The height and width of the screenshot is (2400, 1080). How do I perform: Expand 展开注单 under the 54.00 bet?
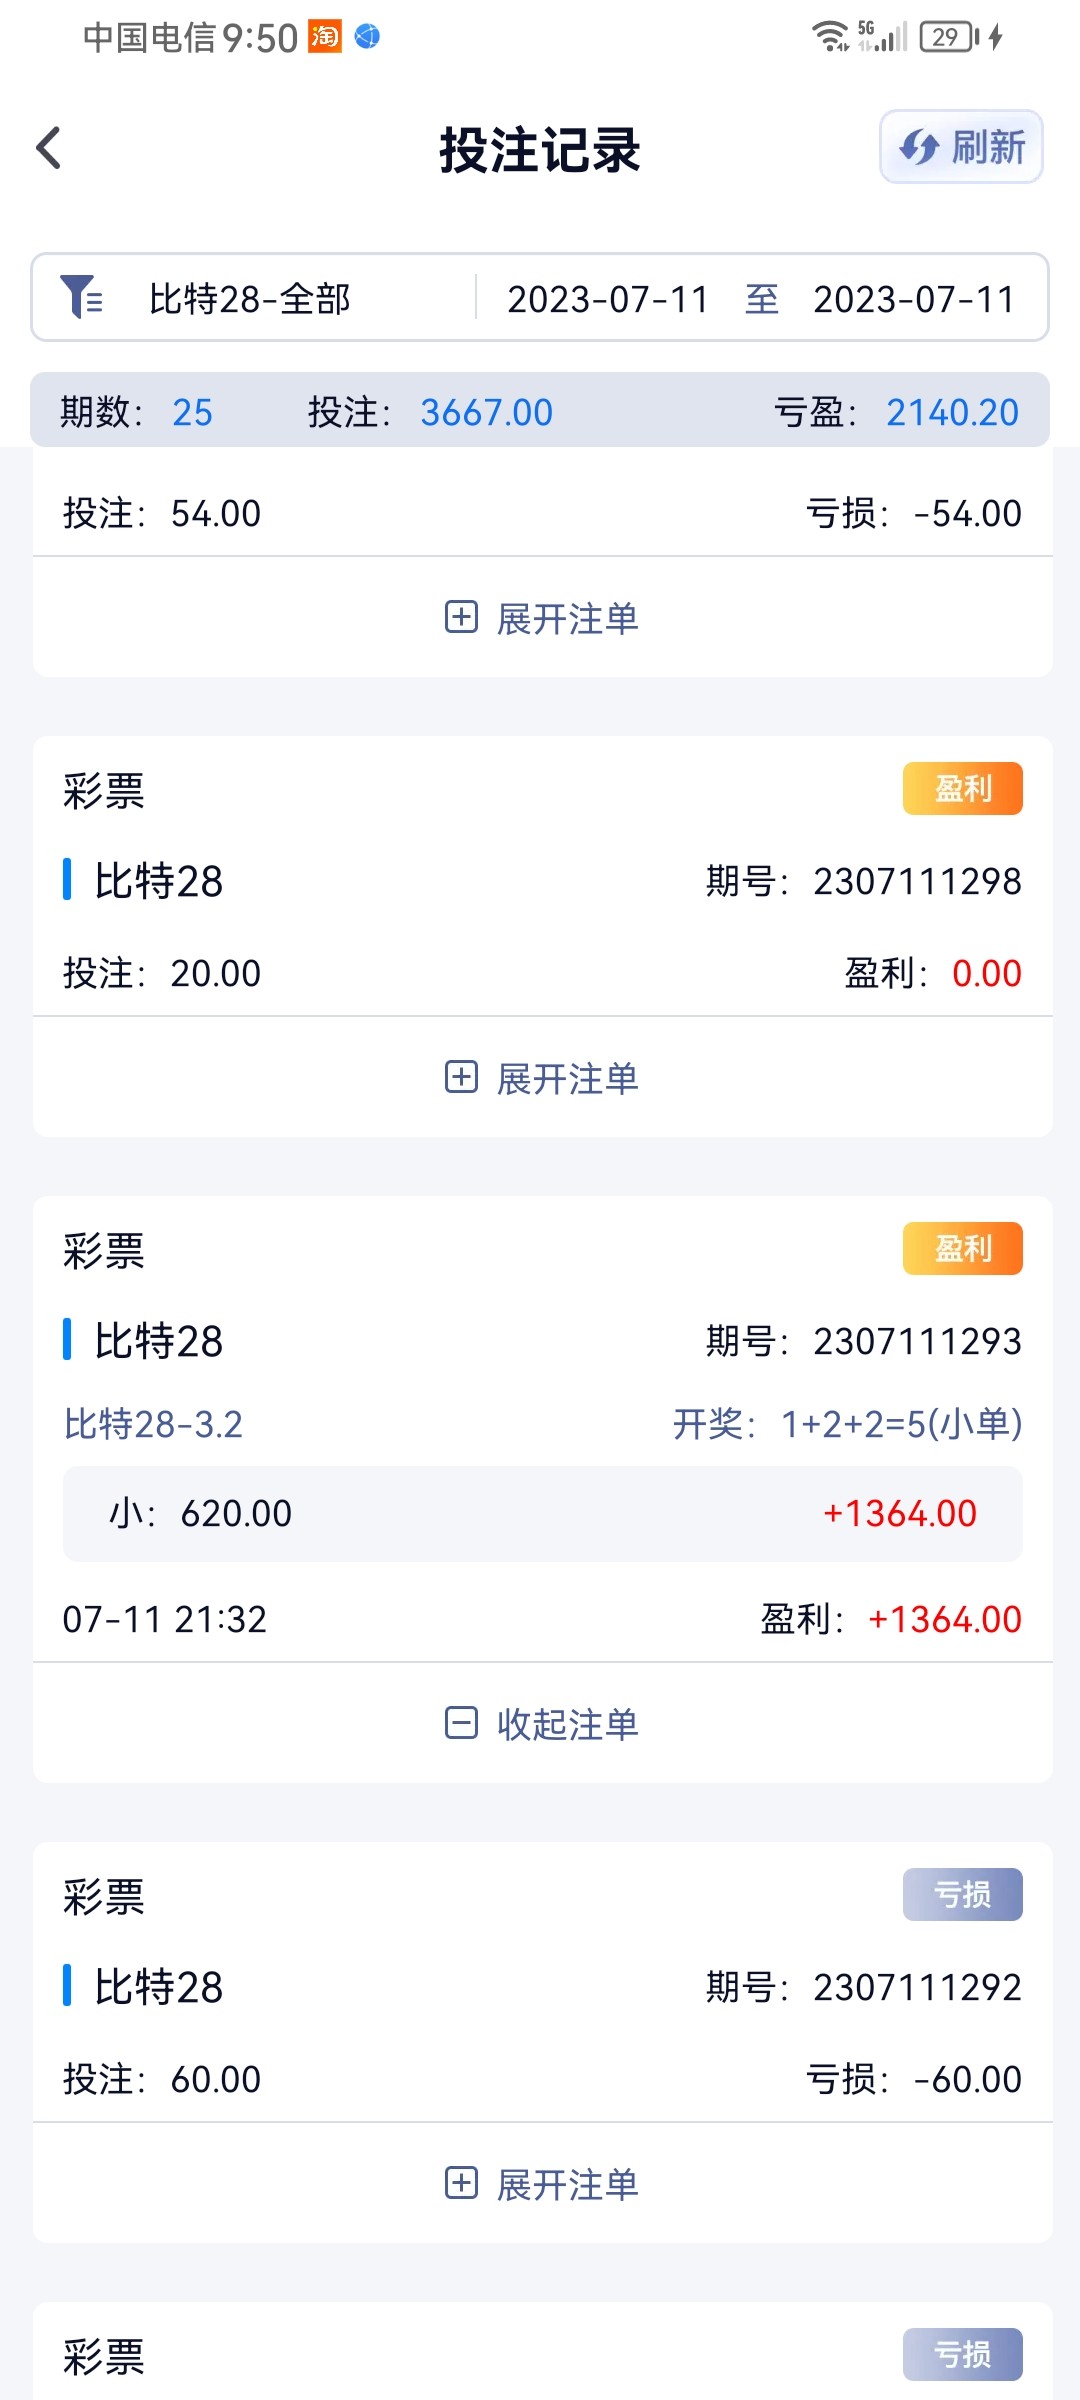(567, 619)
